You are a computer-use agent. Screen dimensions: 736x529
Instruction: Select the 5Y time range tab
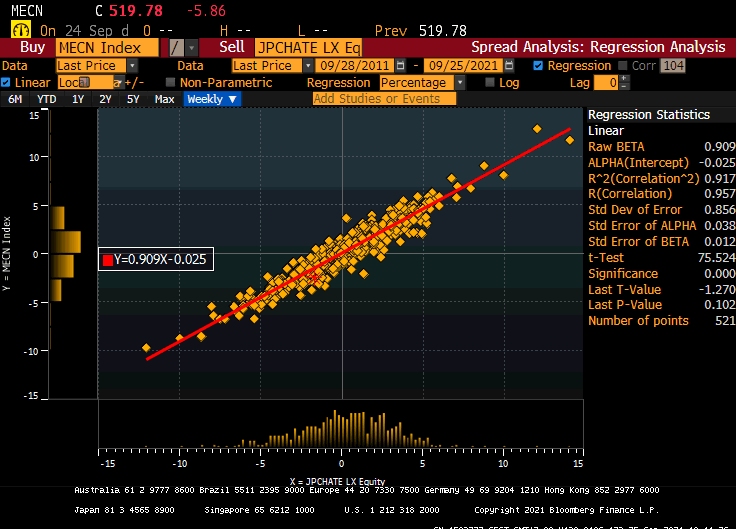[133, 99]
